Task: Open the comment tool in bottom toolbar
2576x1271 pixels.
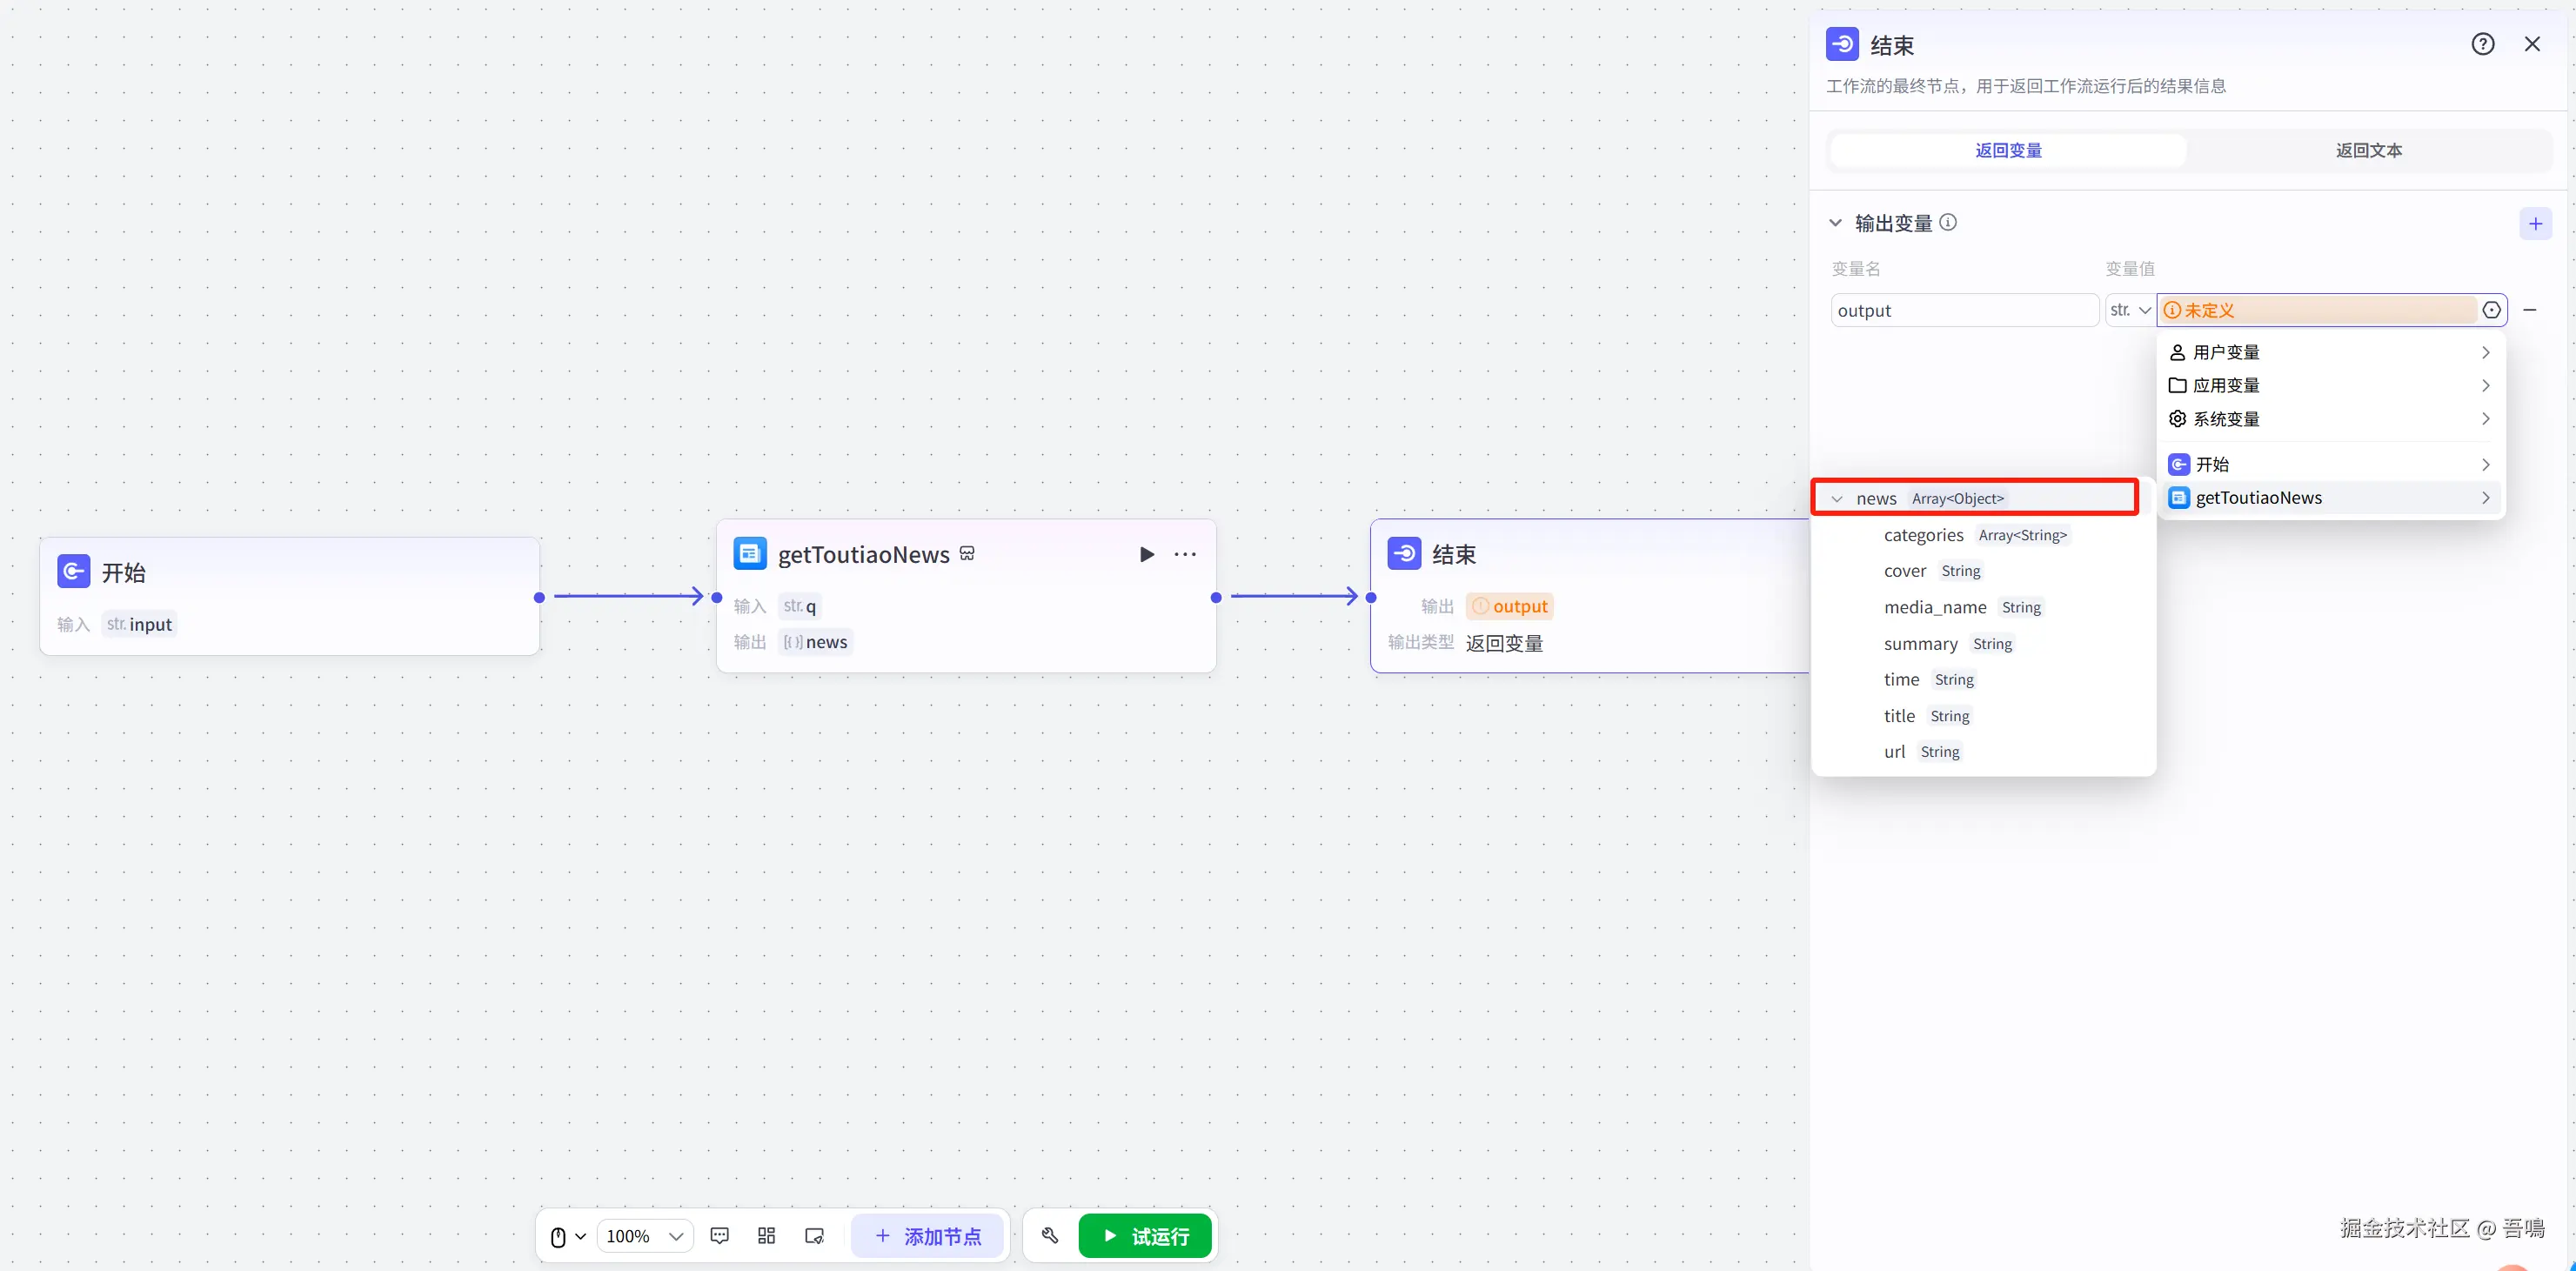Action: pos(719,1236)
